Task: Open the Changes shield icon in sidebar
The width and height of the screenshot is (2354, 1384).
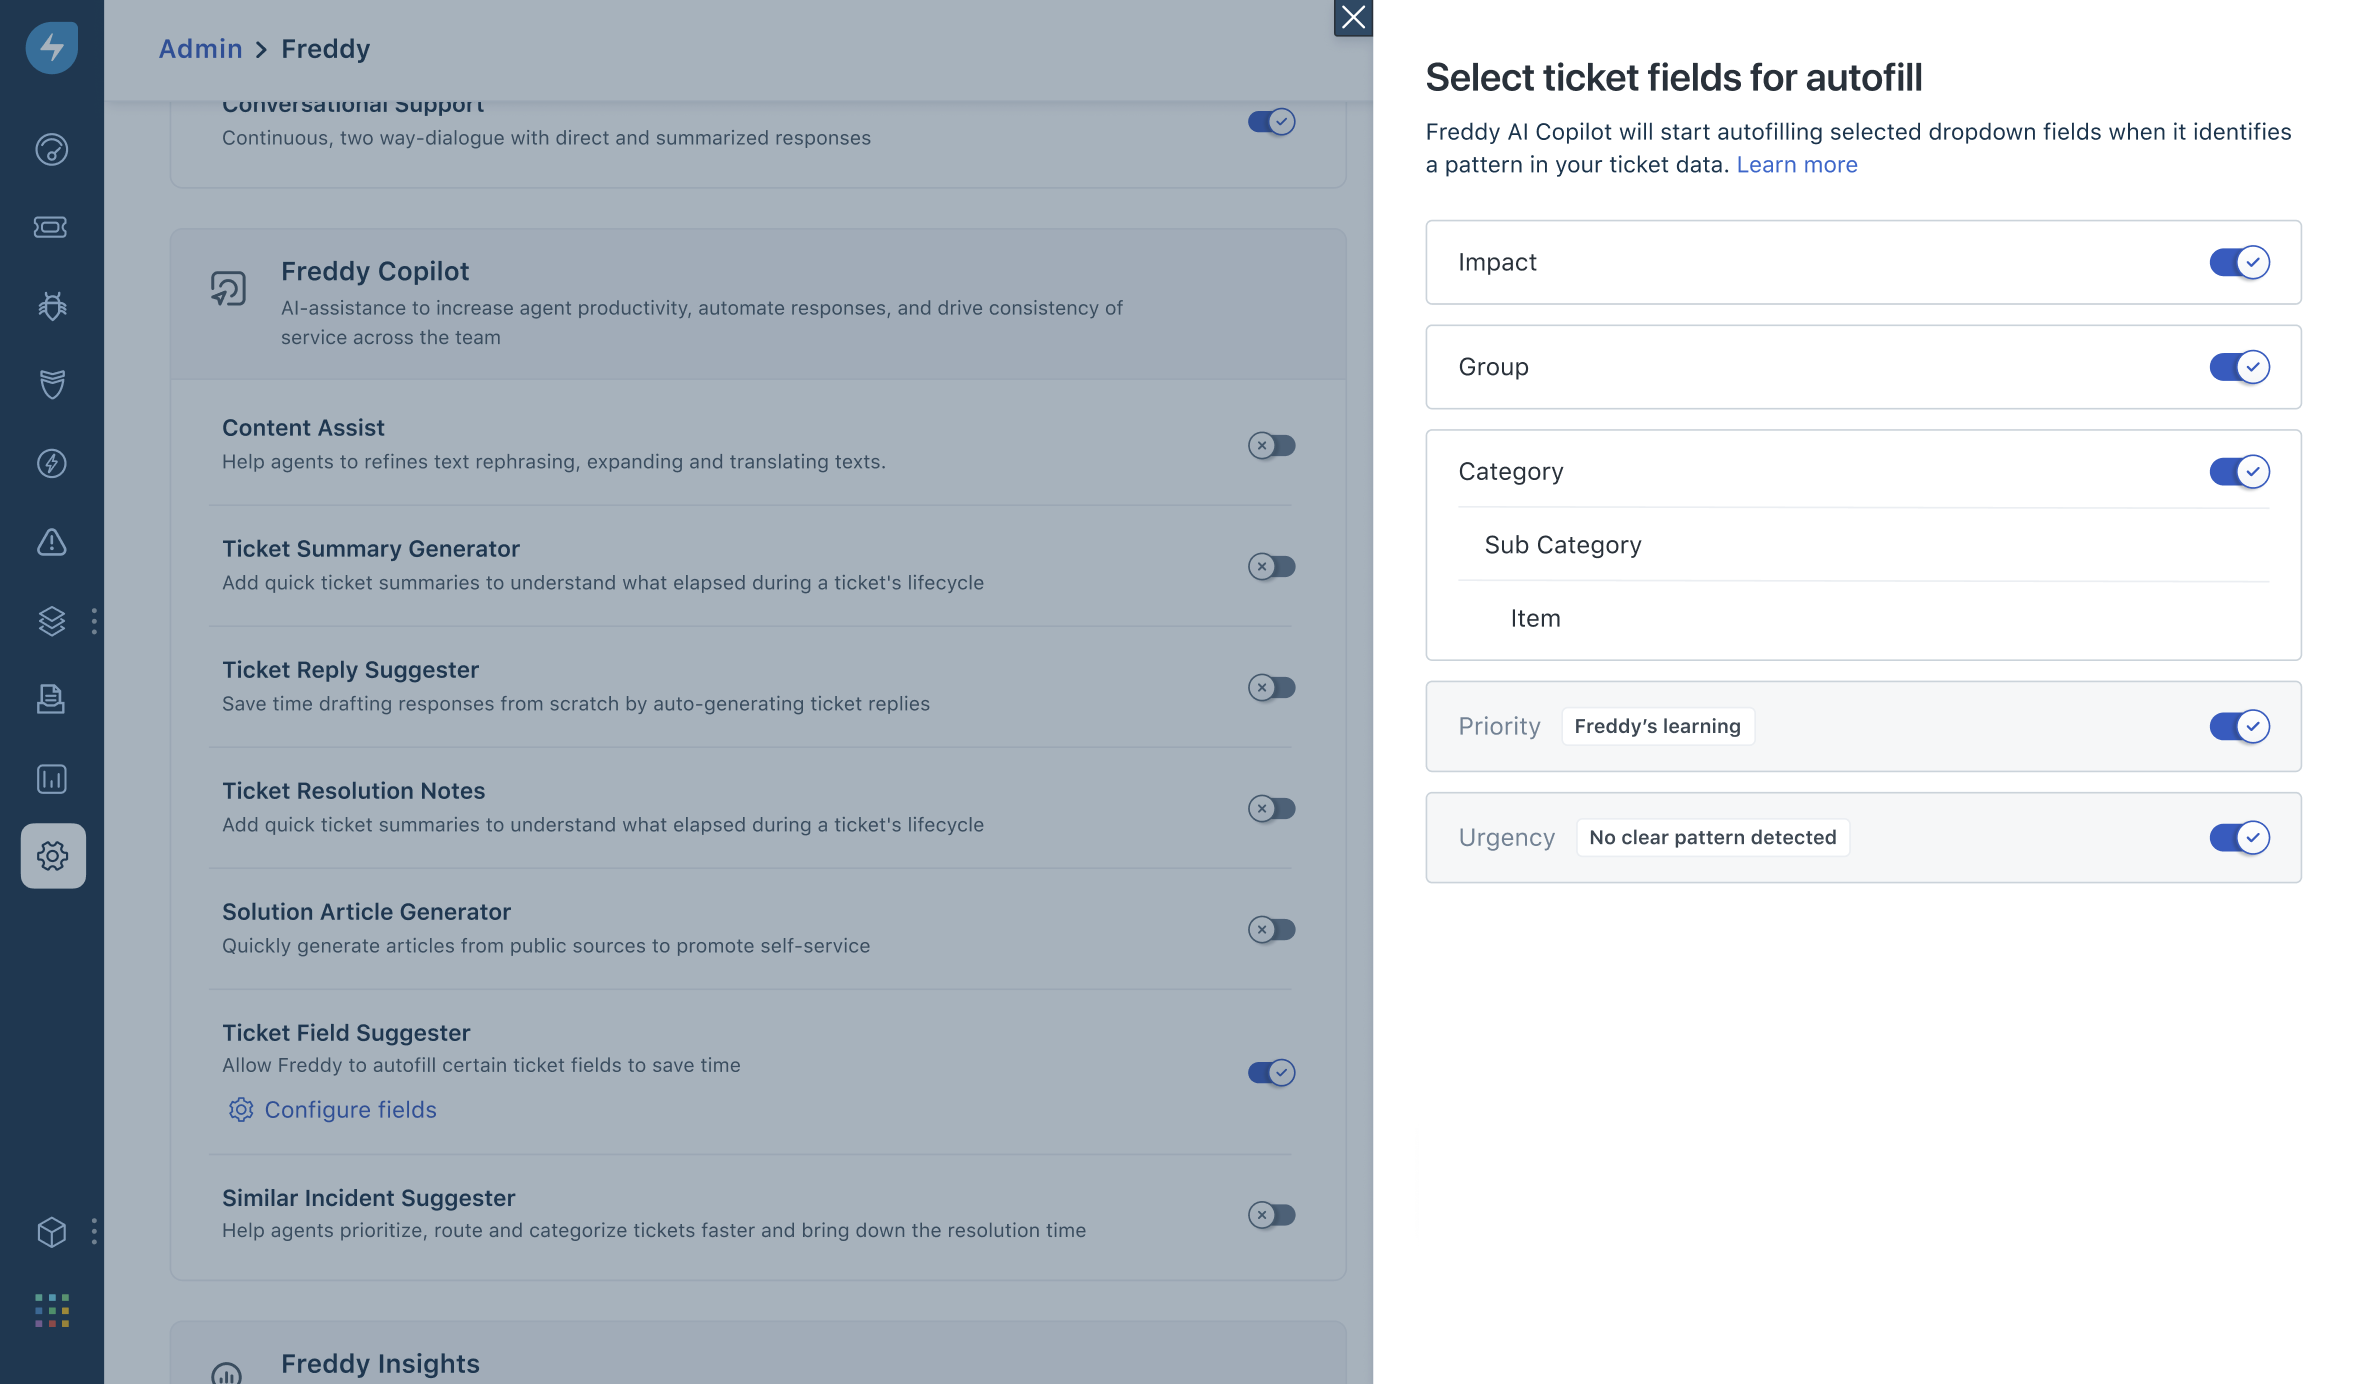Action: tap(51, 383)
